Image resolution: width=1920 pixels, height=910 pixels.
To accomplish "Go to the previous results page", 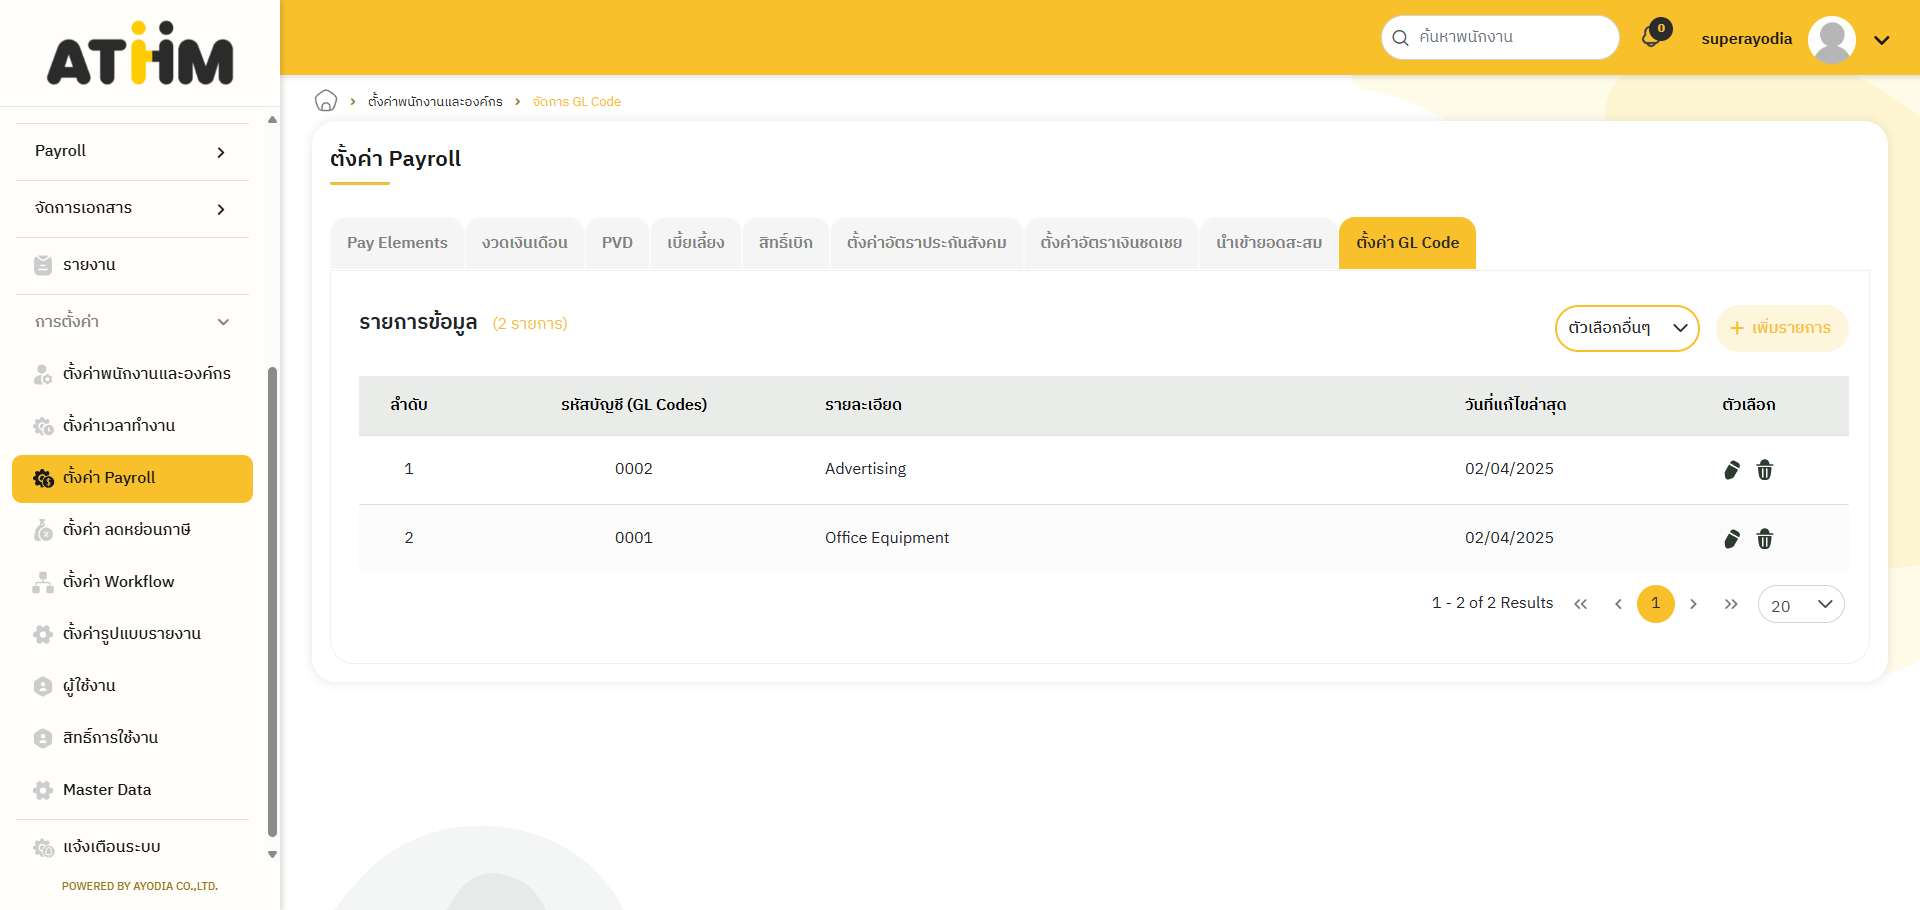I will (x=1618, y=604).
